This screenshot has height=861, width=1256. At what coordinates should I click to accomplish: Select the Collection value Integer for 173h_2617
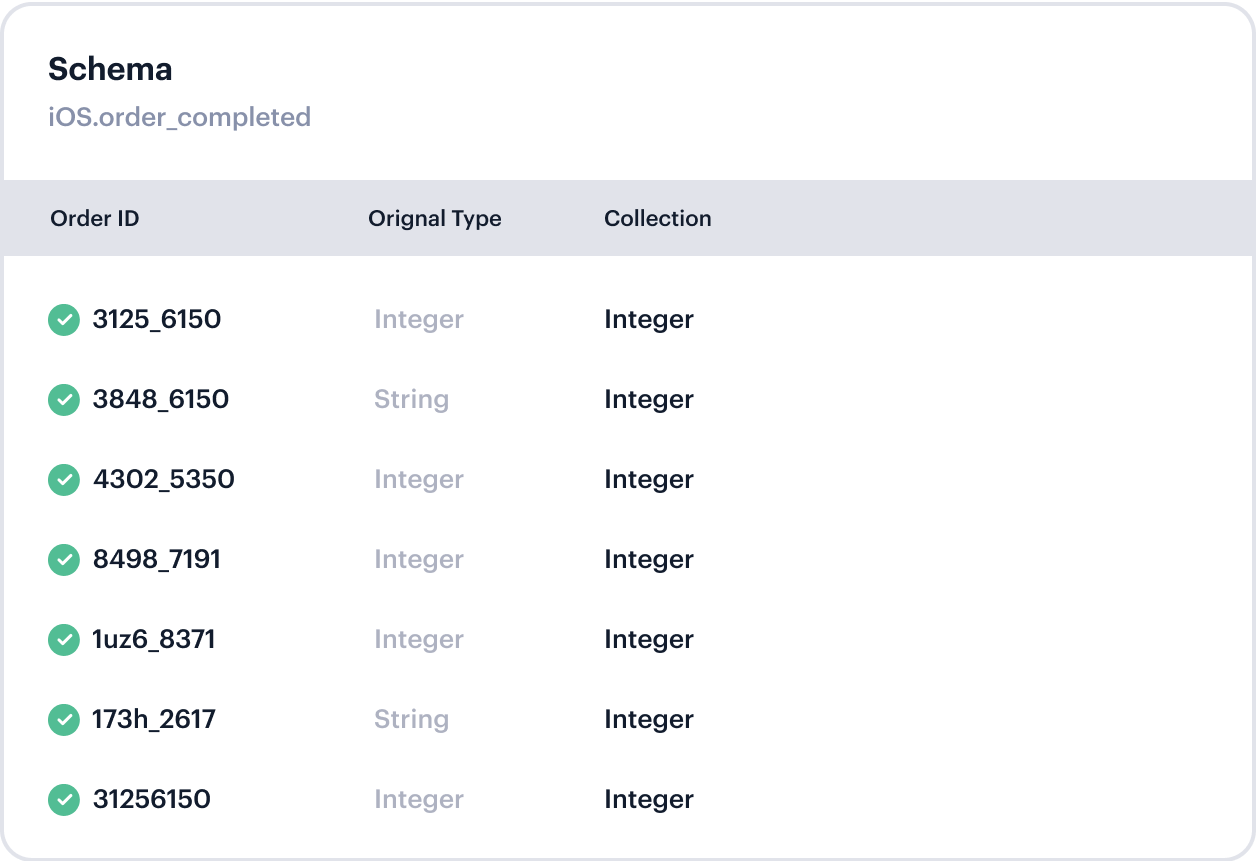pyautogui.click(x=649, y=721)
